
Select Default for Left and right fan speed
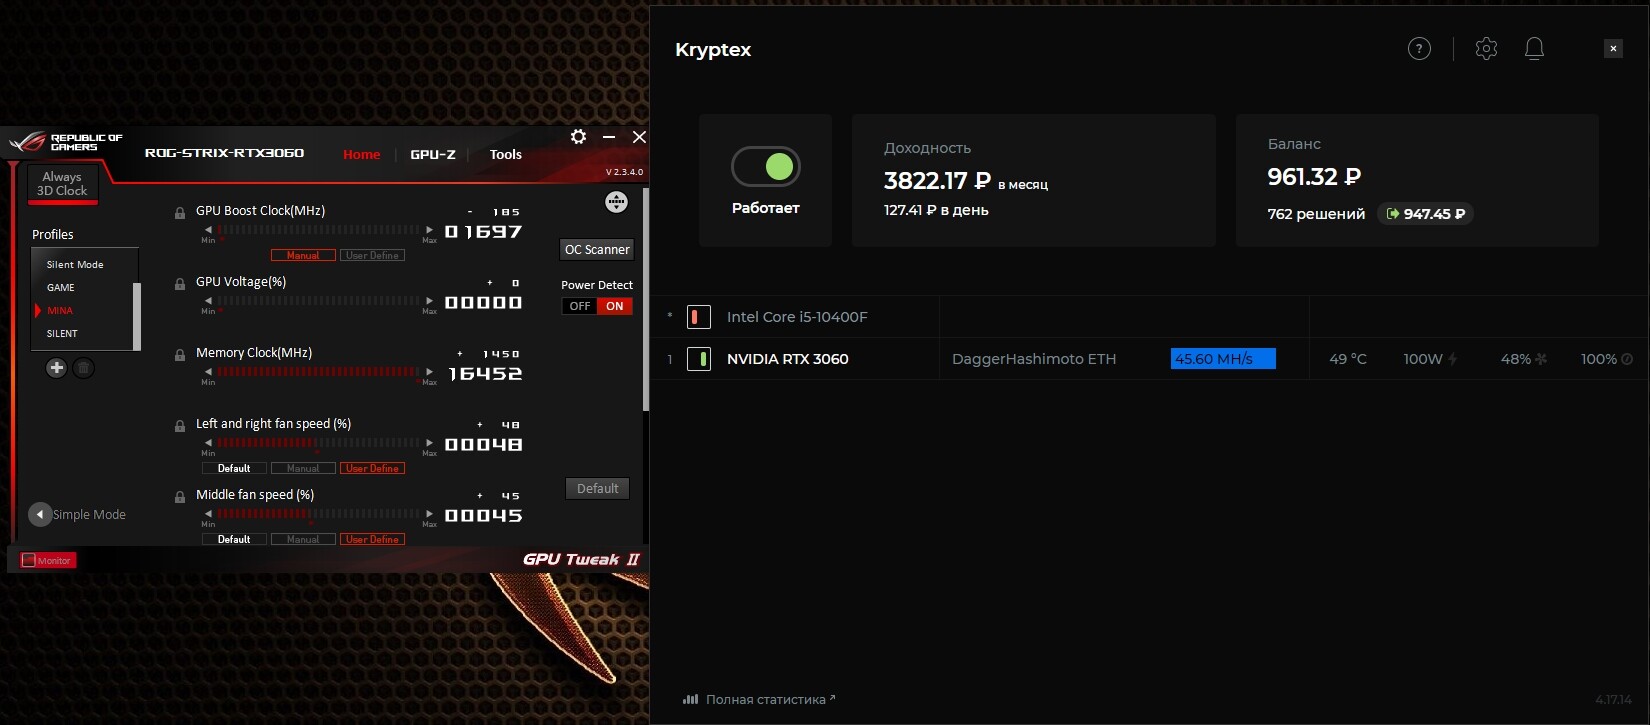coord(234,468)
